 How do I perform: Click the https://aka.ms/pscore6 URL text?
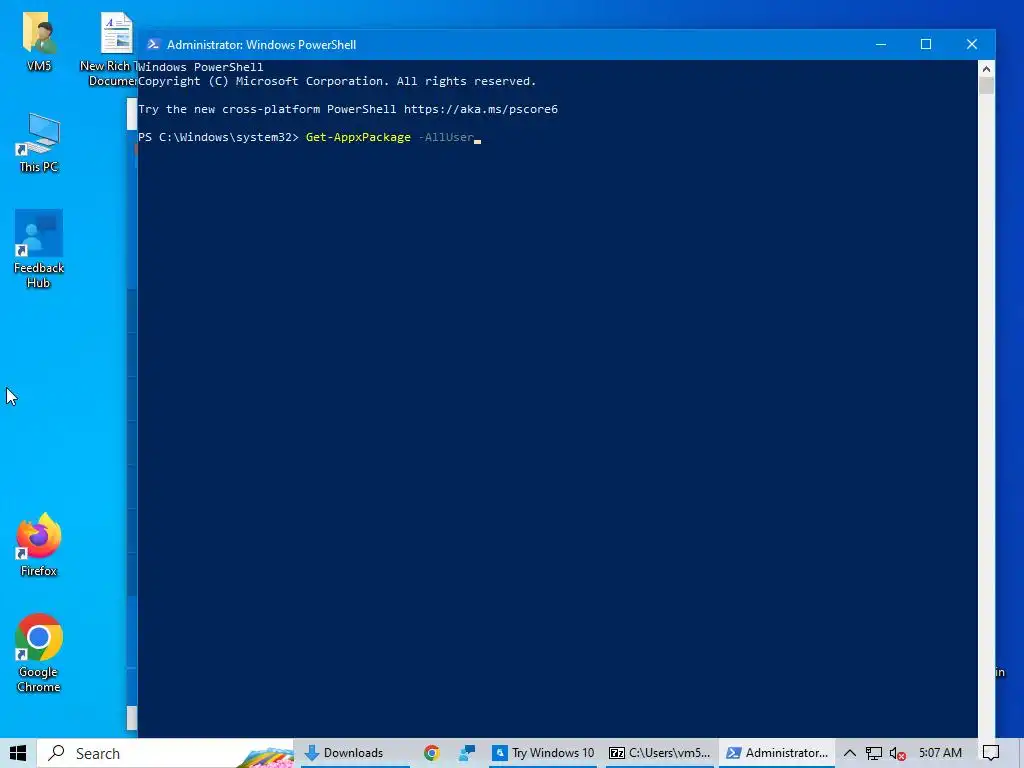481,109
